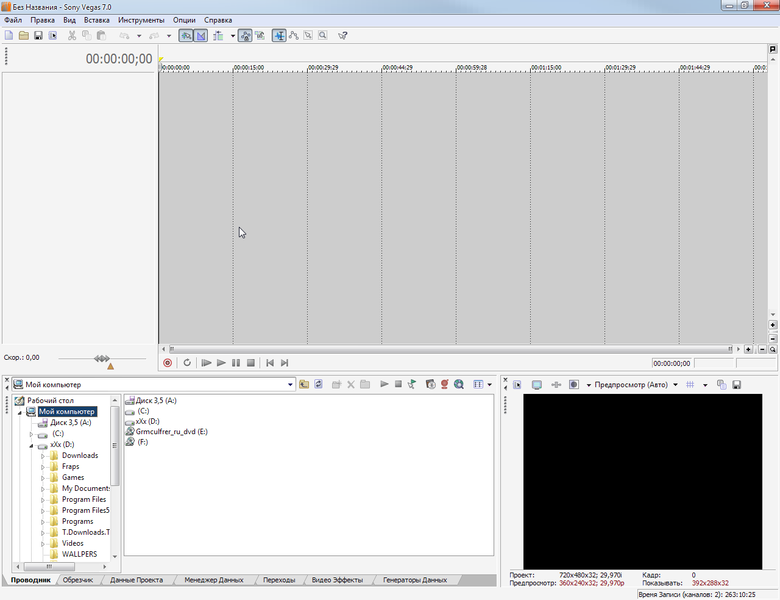Switch to the Видео Эффекты tab
Screen dimensions: 780x600
337,580
